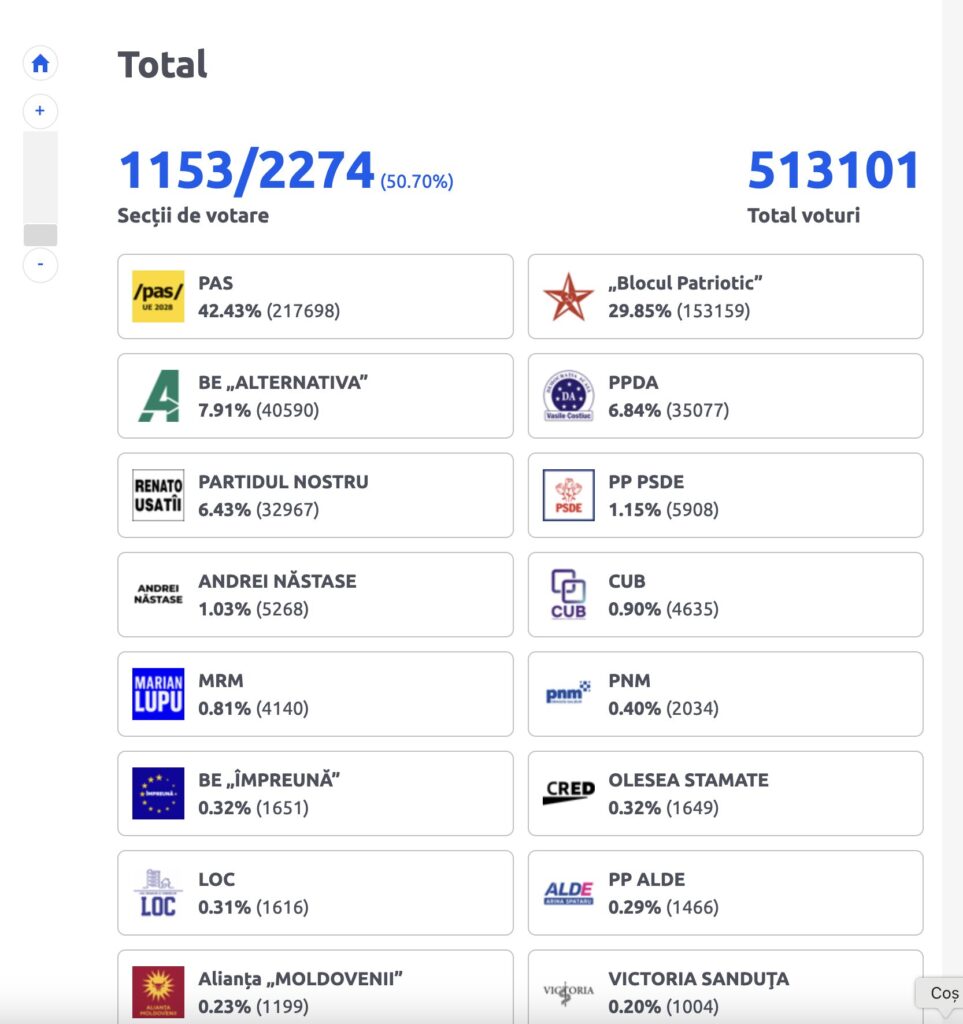963x1024 pixels.
Task: Click the Secții de votare label
Action: (193, 216)
